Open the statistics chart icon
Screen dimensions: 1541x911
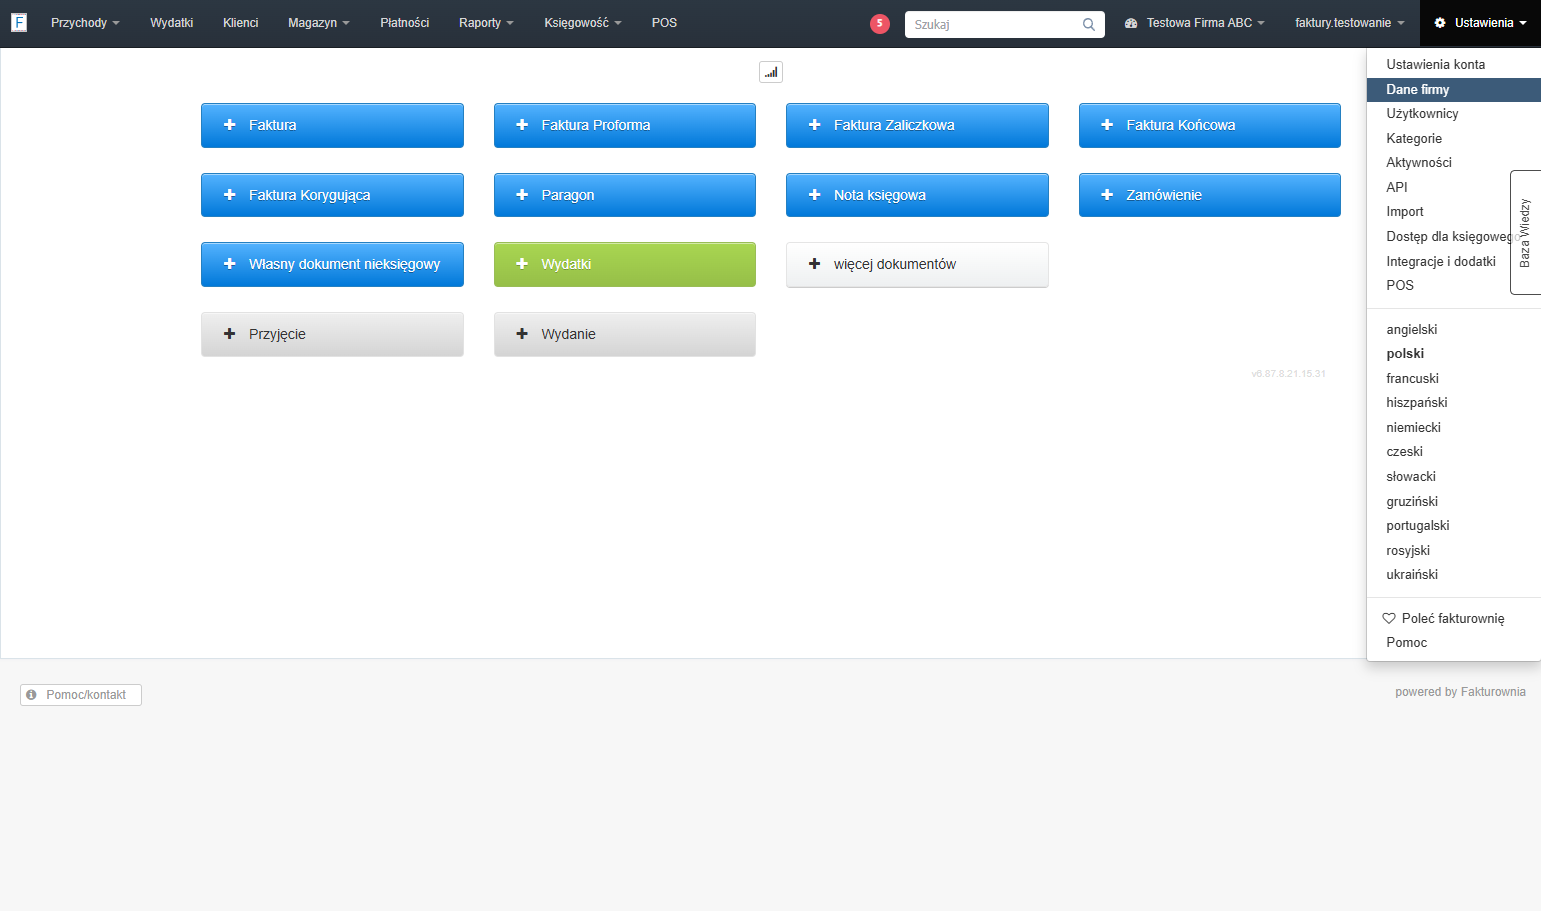click(771, 72)
